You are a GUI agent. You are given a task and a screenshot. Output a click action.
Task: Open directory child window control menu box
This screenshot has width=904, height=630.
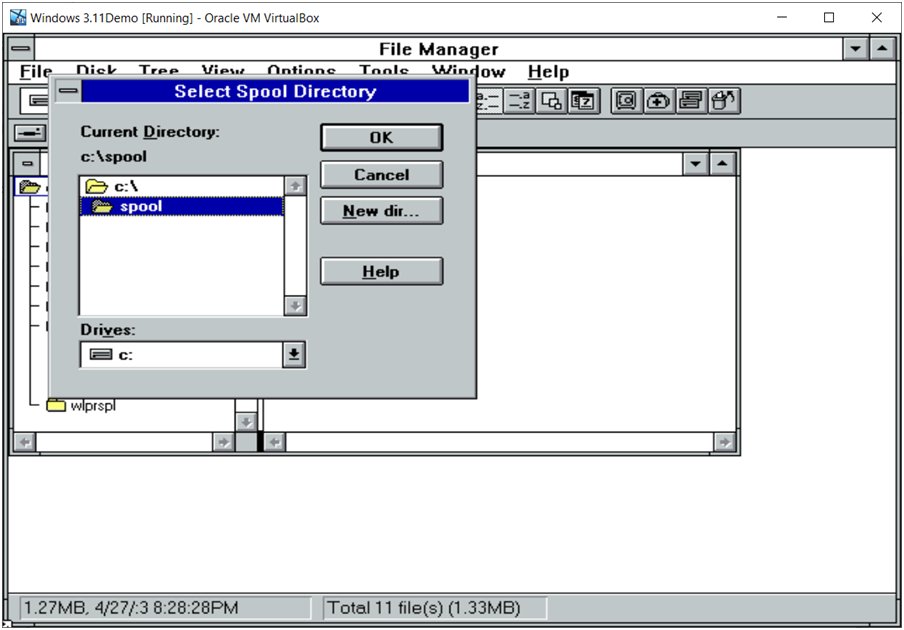tap(27, 164)
